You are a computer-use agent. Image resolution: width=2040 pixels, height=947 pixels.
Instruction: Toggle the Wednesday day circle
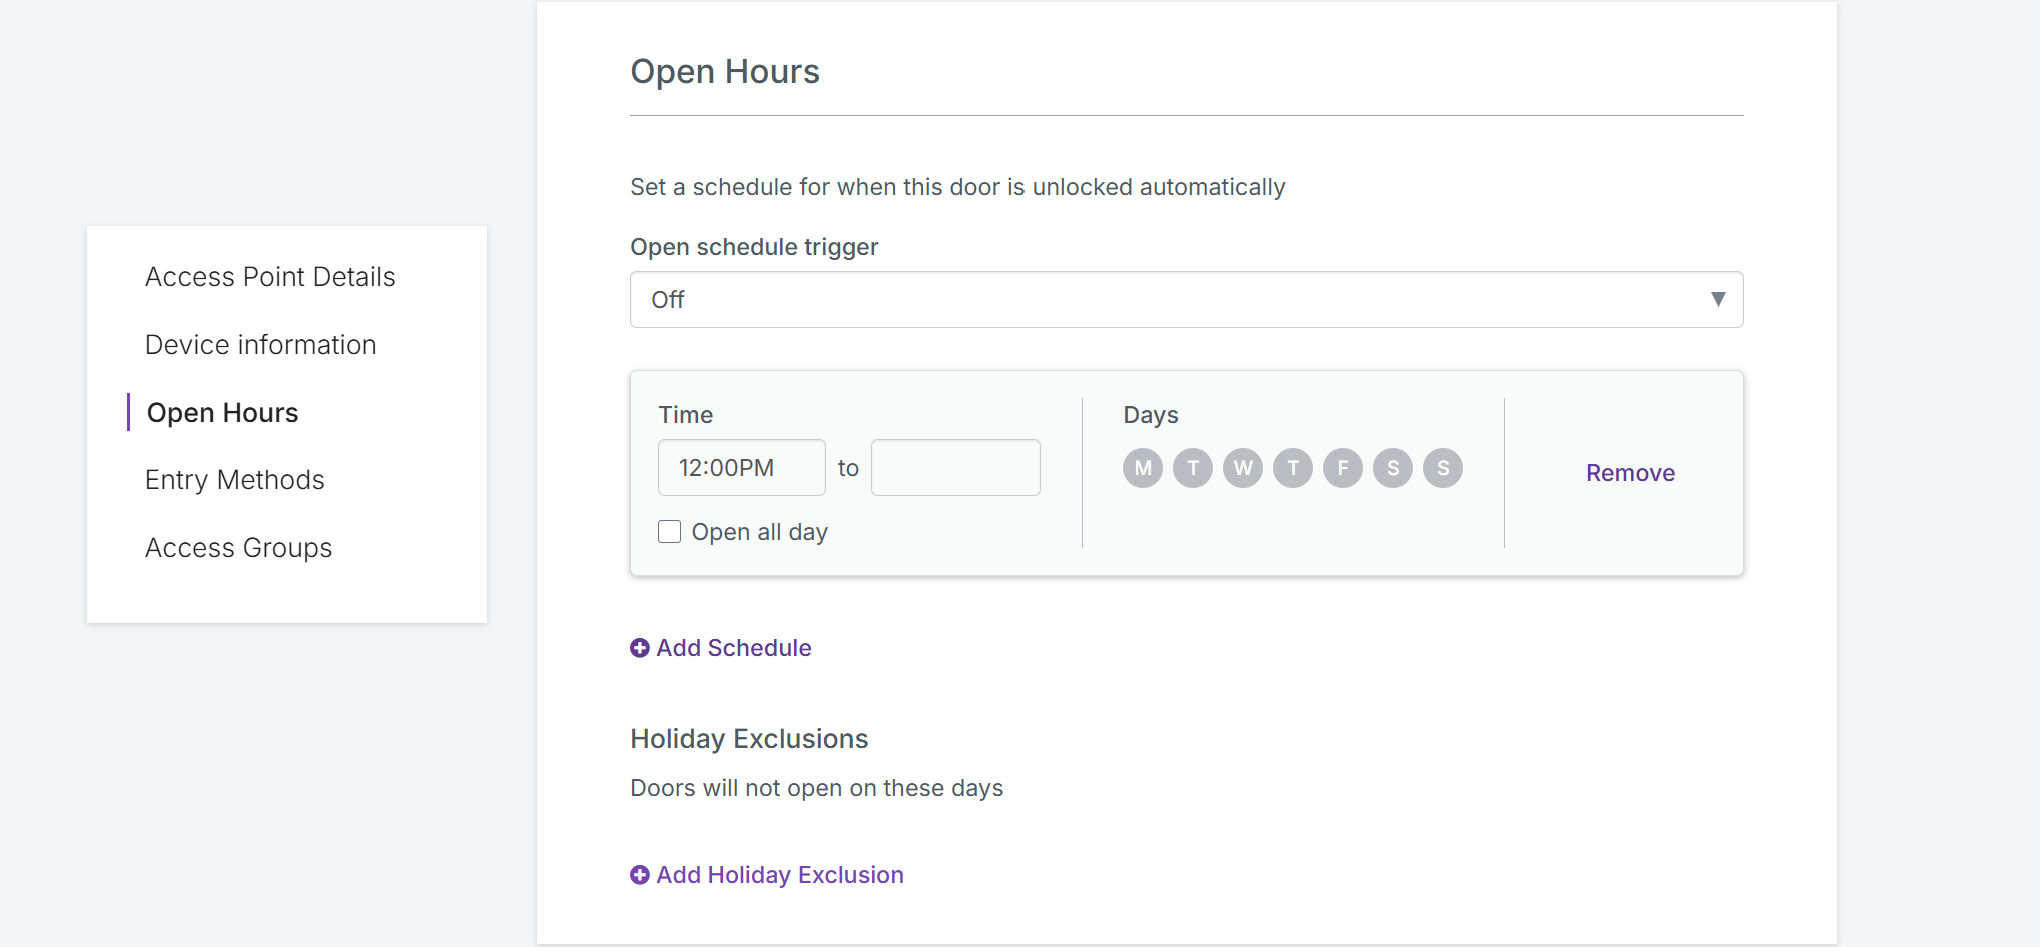(1243, 468)
